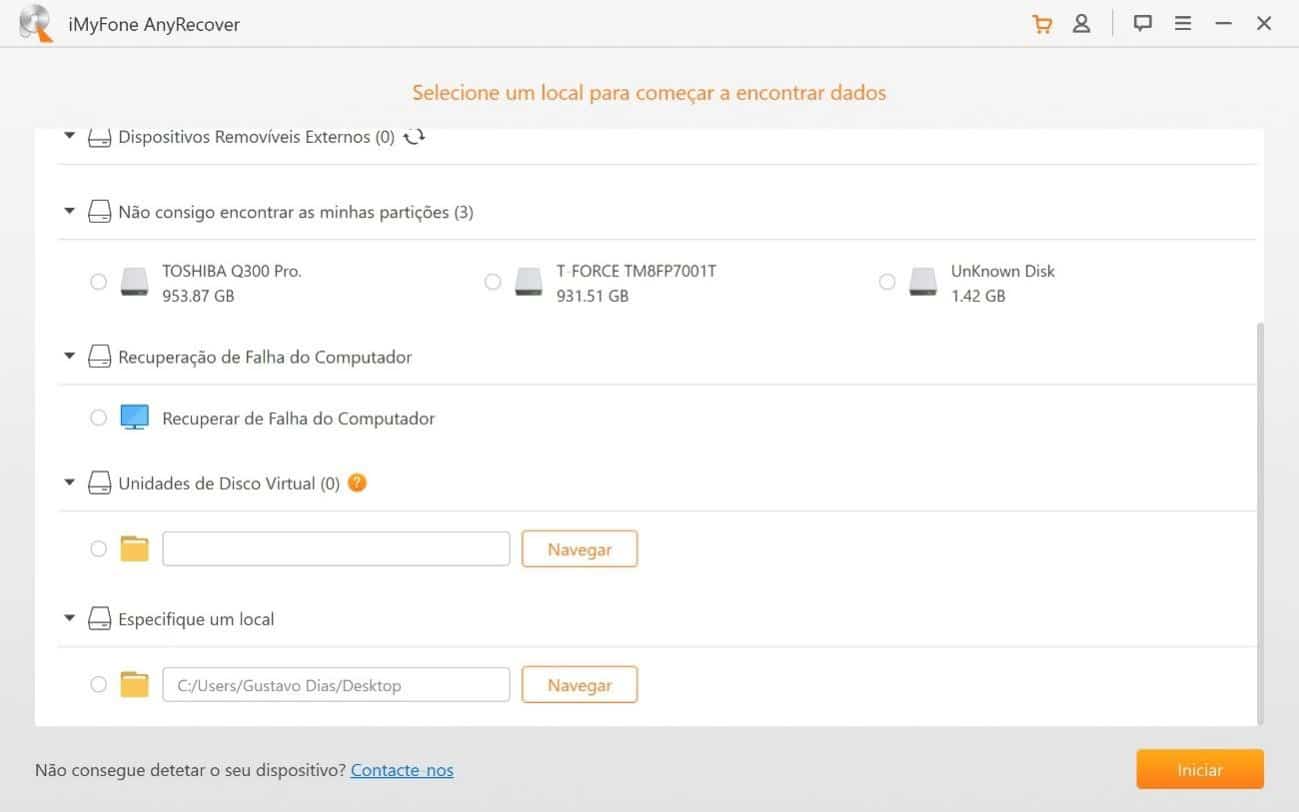Click the T-FORCE TM8FP7001T drive icon
1299x812 pixels.
click(529, 282)
